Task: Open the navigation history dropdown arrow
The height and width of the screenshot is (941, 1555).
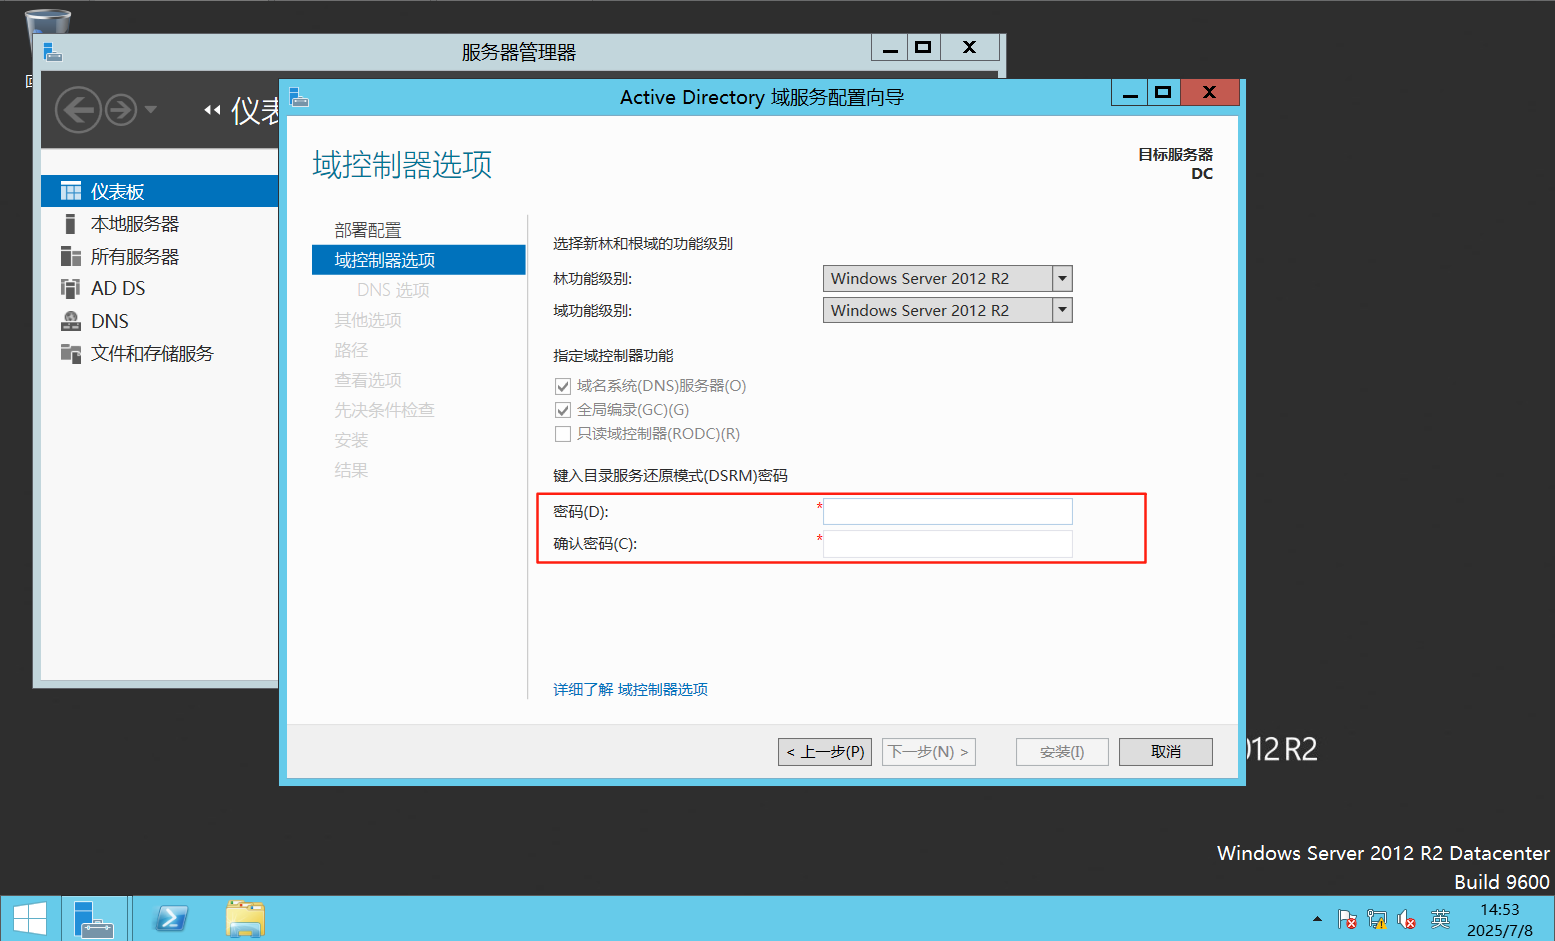Action: [x=151, y=109]
